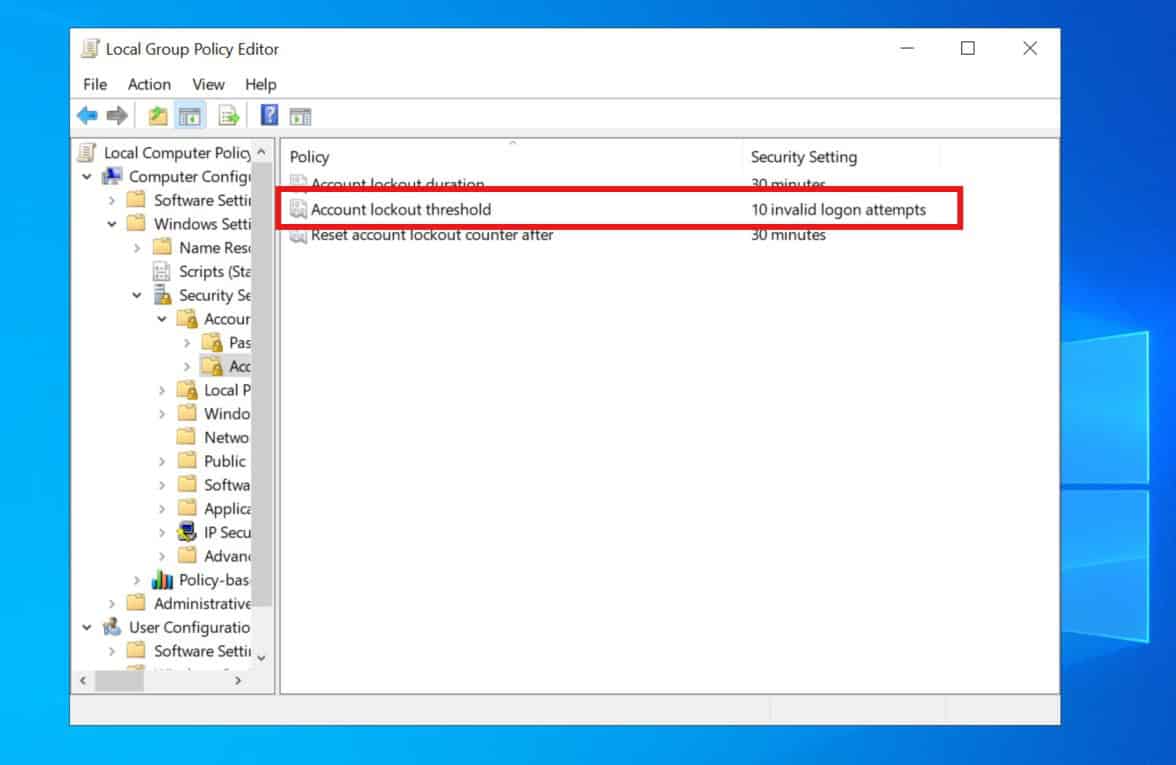The height and width of the screenshot is (765, 1176).
Task: Collapse the Computer Configuration node
Action: [87, 176]
